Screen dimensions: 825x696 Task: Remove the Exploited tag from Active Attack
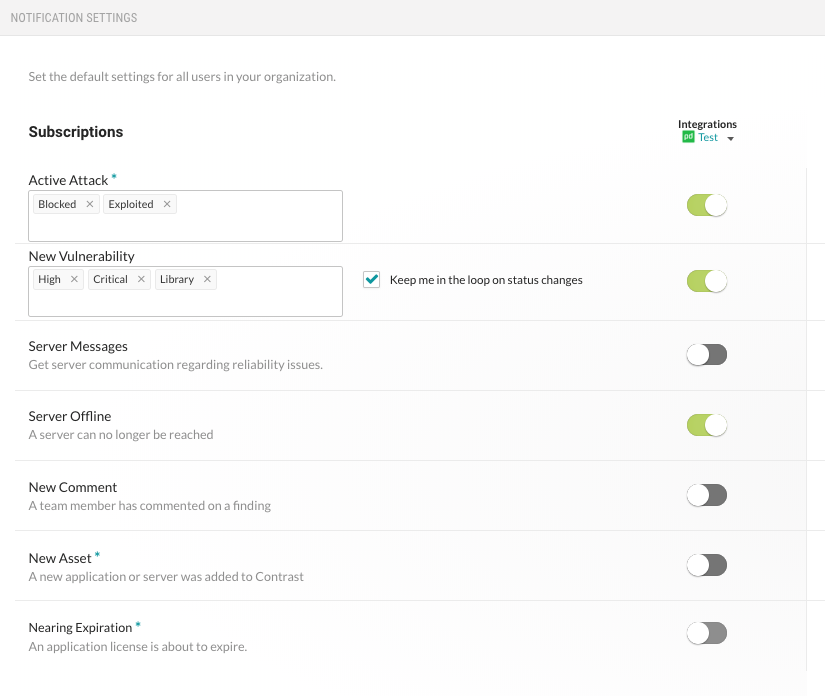coord(166,204)
